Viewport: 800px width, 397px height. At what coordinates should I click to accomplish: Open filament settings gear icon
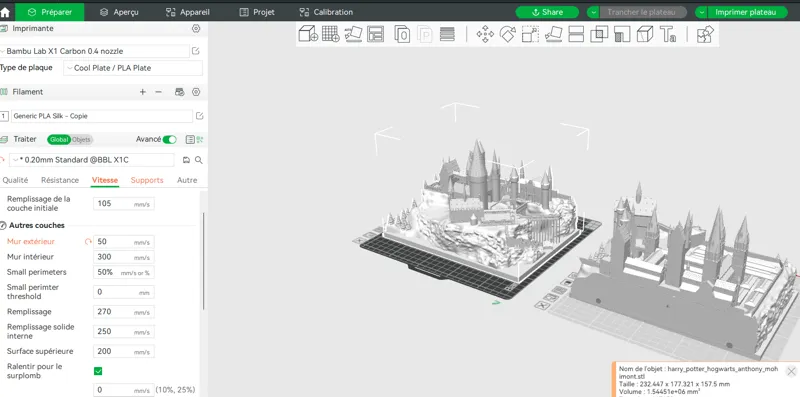196,92
